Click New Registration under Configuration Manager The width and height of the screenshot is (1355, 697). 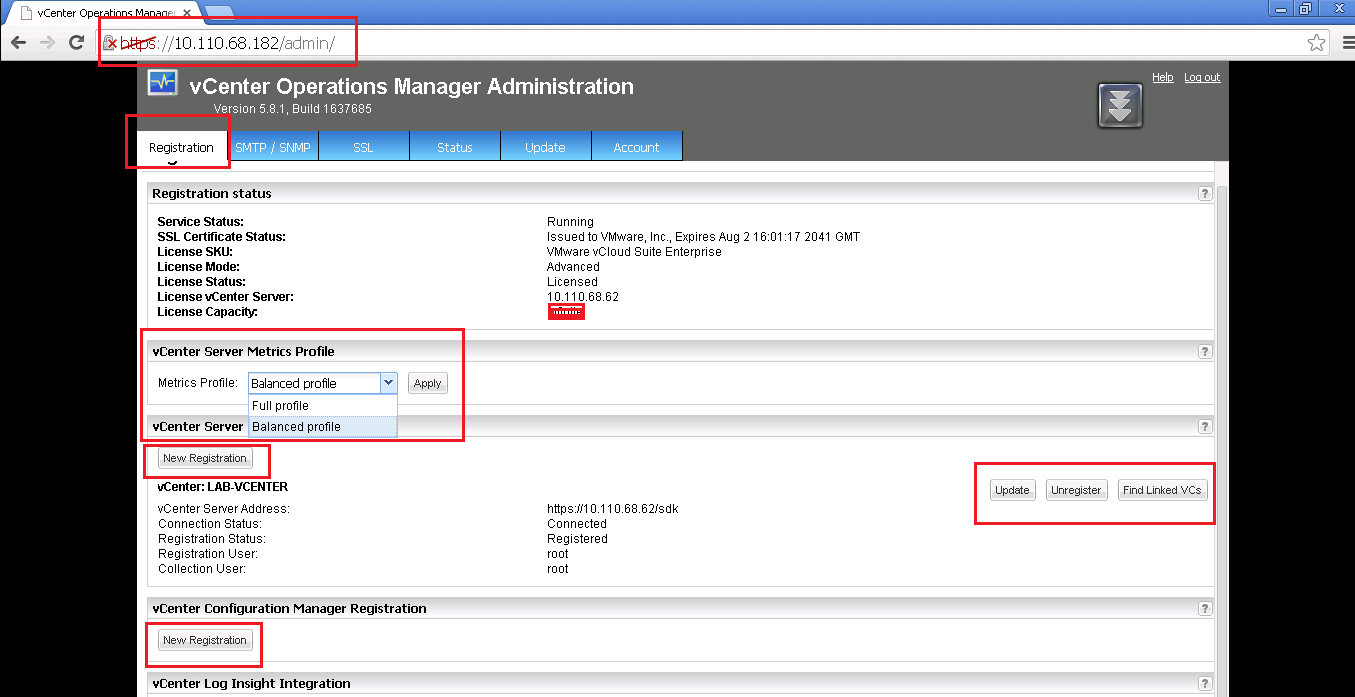point(205,640)
